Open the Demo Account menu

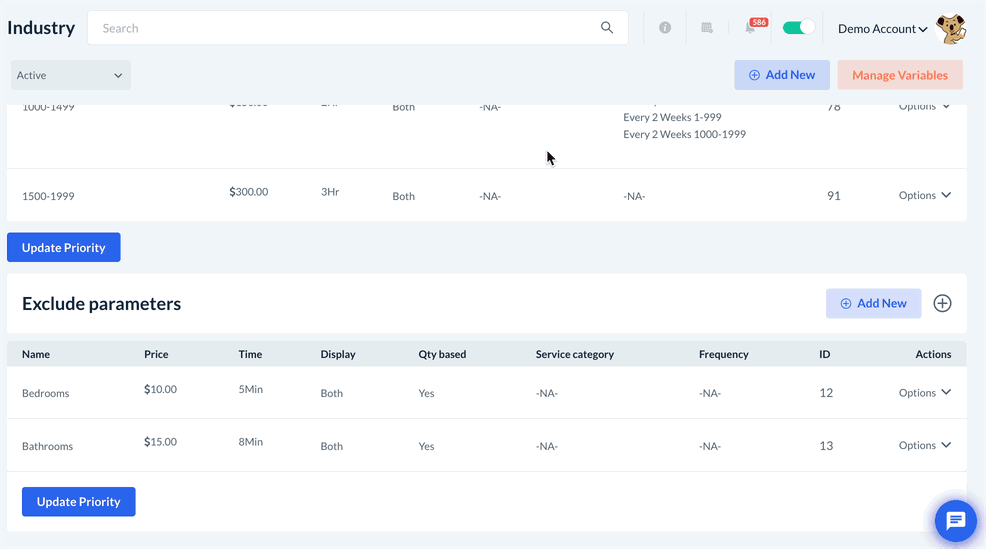pyautogui.click(x=882, y=29)
